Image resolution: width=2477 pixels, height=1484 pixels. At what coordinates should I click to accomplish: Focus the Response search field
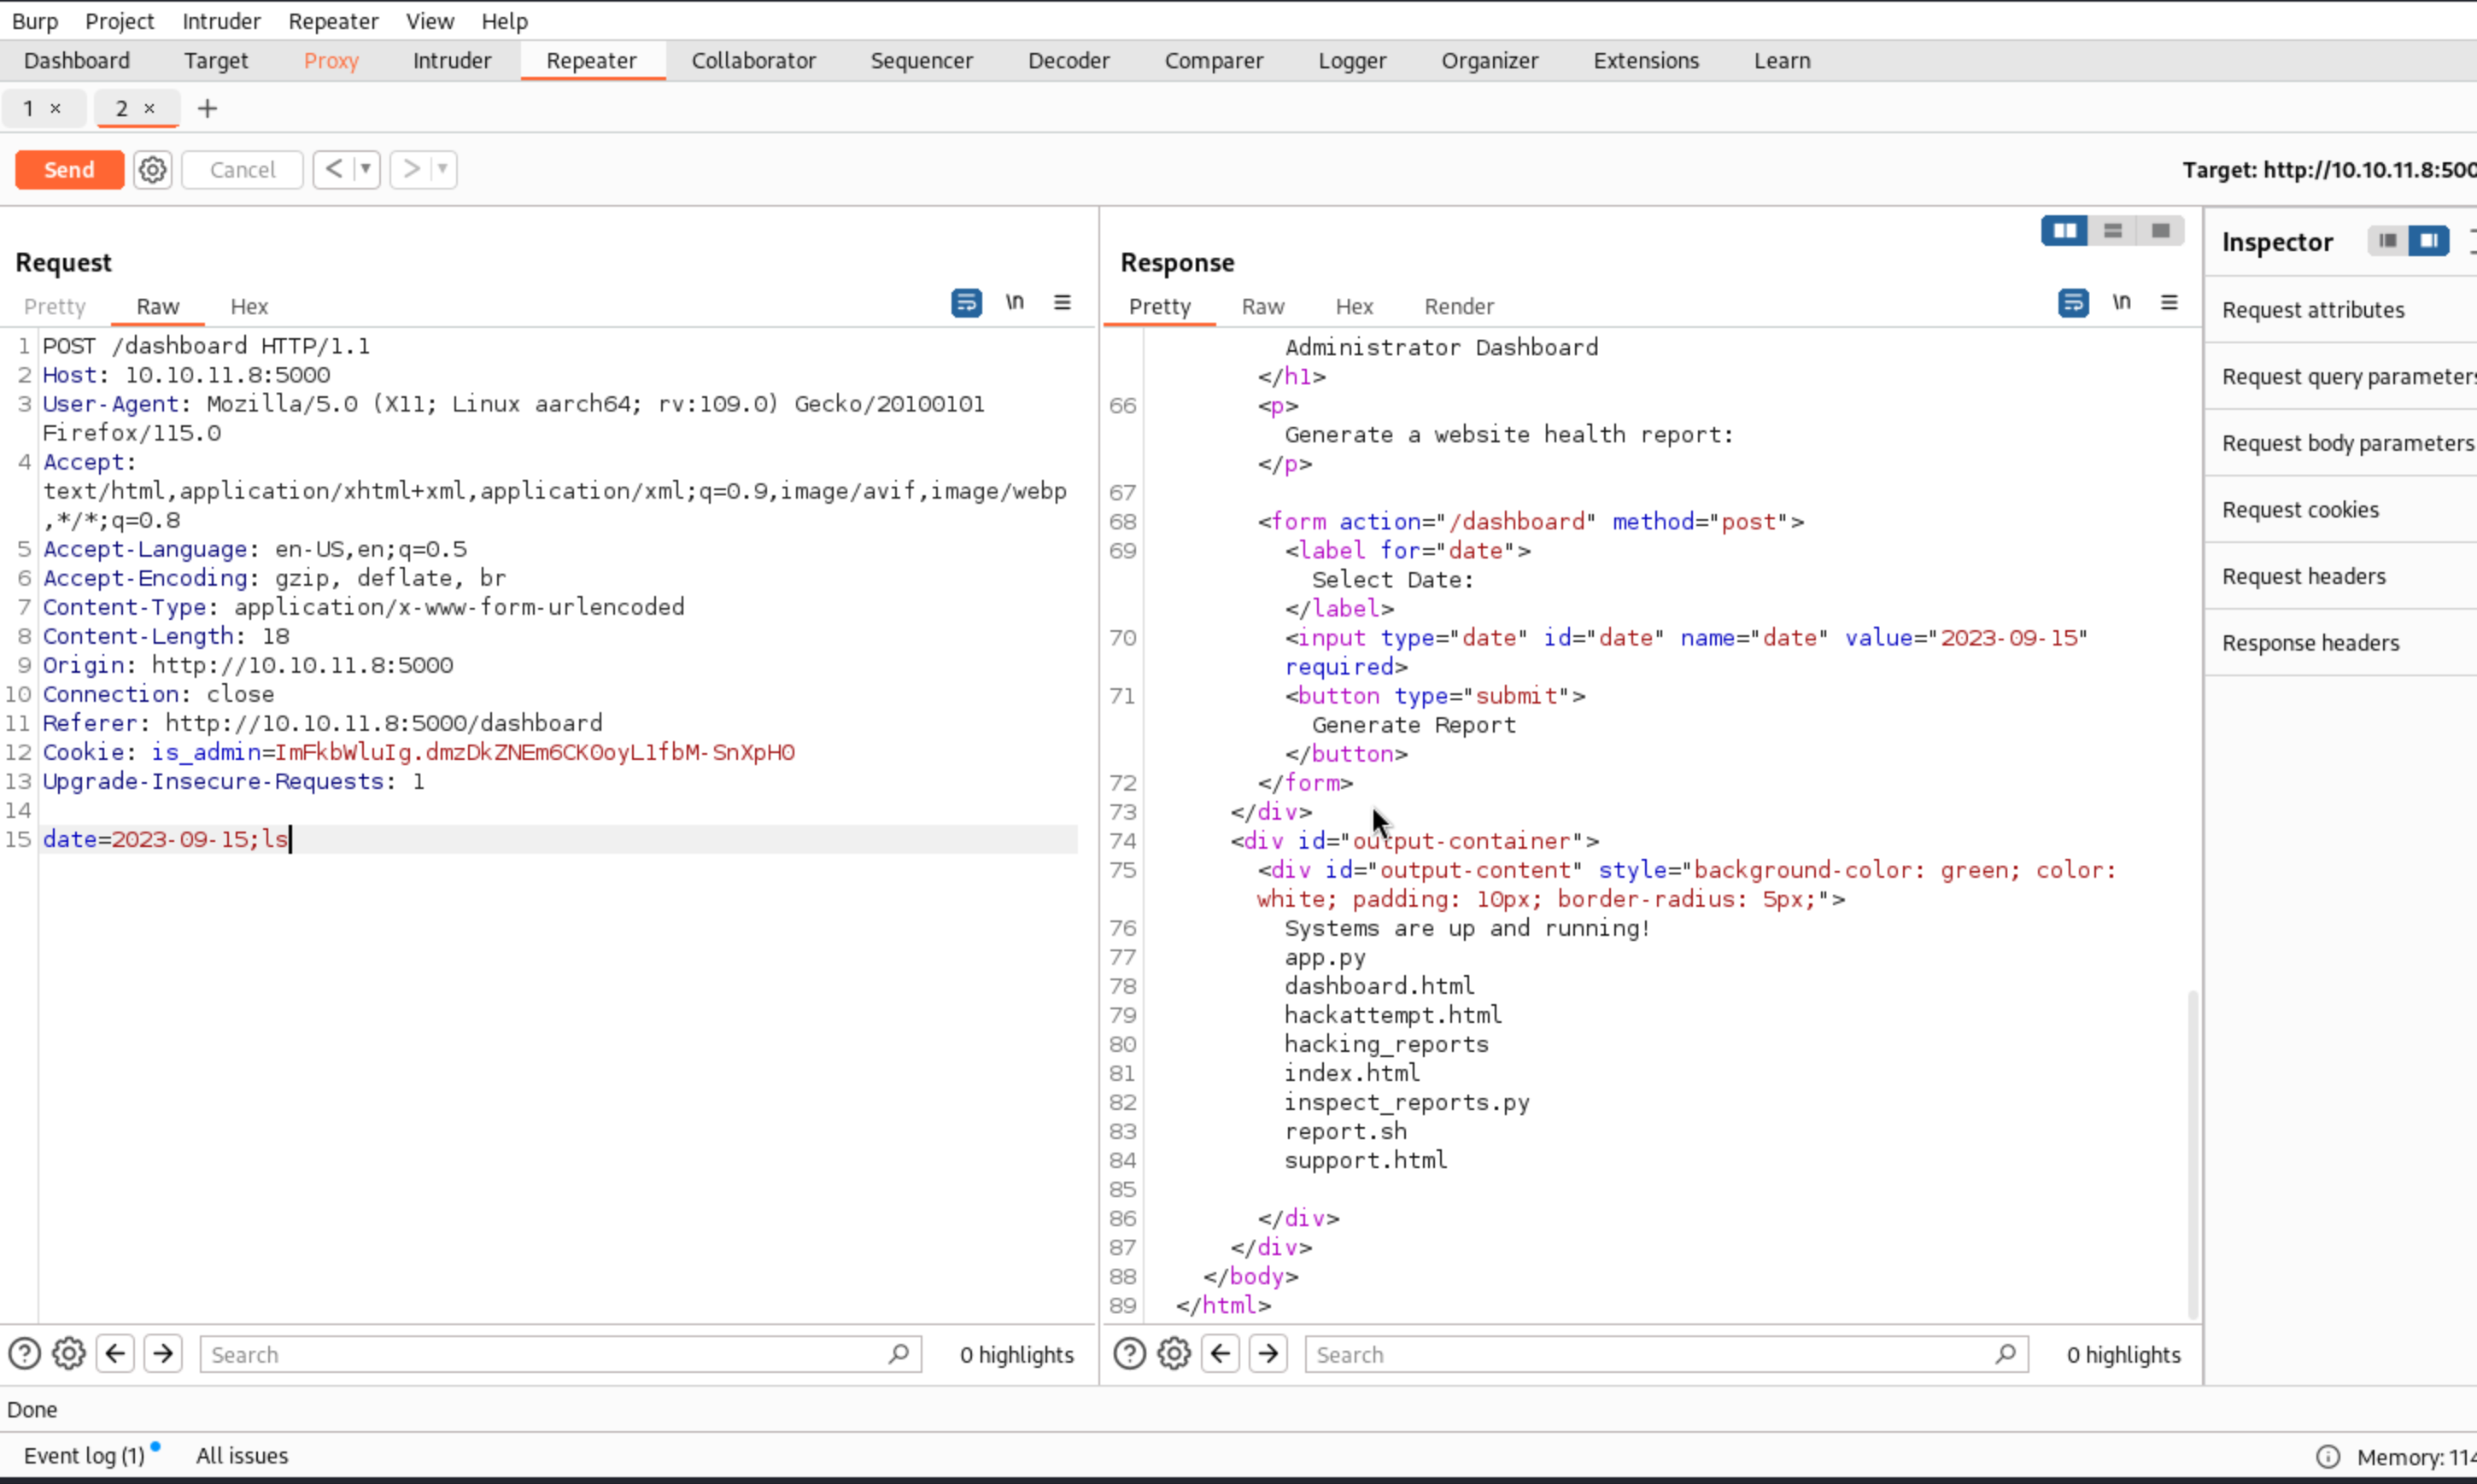(1666, 1355)
